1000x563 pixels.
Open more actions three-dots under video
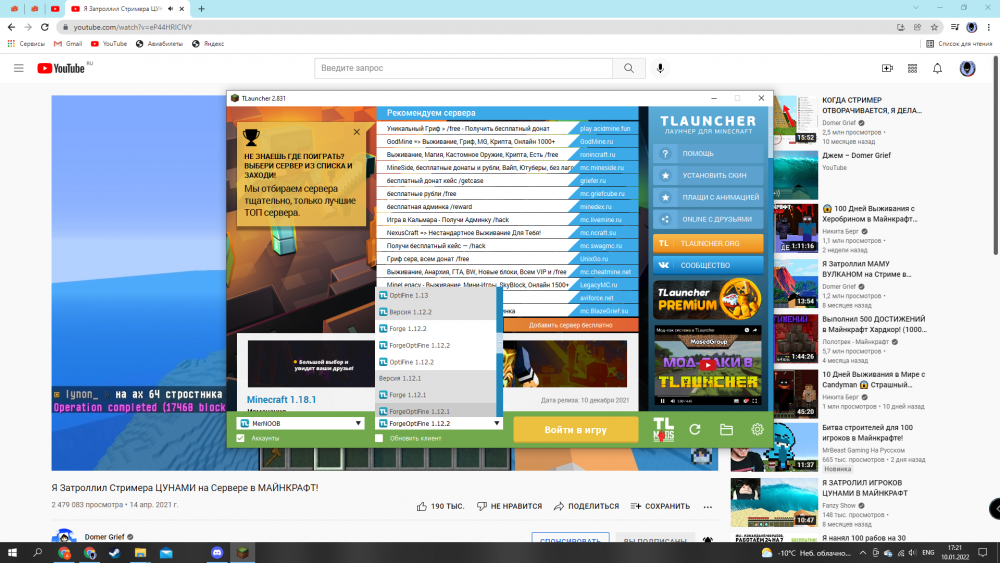[x=707, y=507]
